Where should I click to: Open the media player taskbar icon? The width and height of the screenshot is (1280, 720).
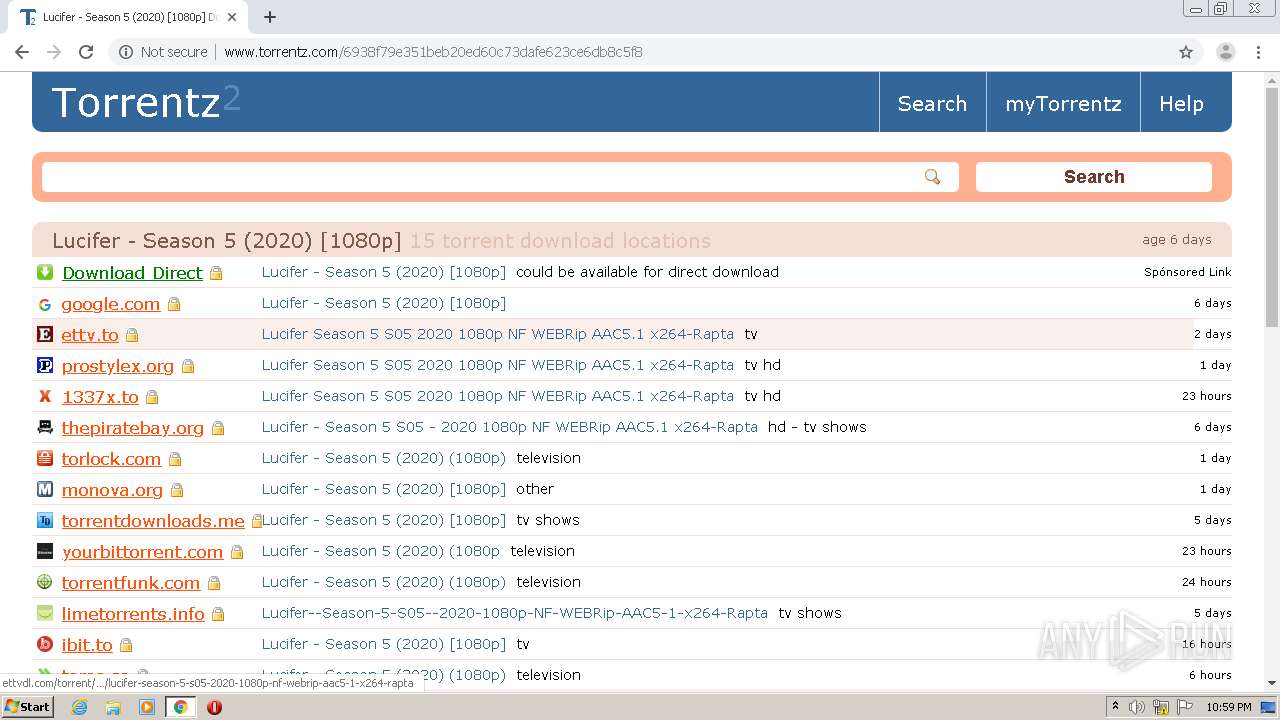147,707
